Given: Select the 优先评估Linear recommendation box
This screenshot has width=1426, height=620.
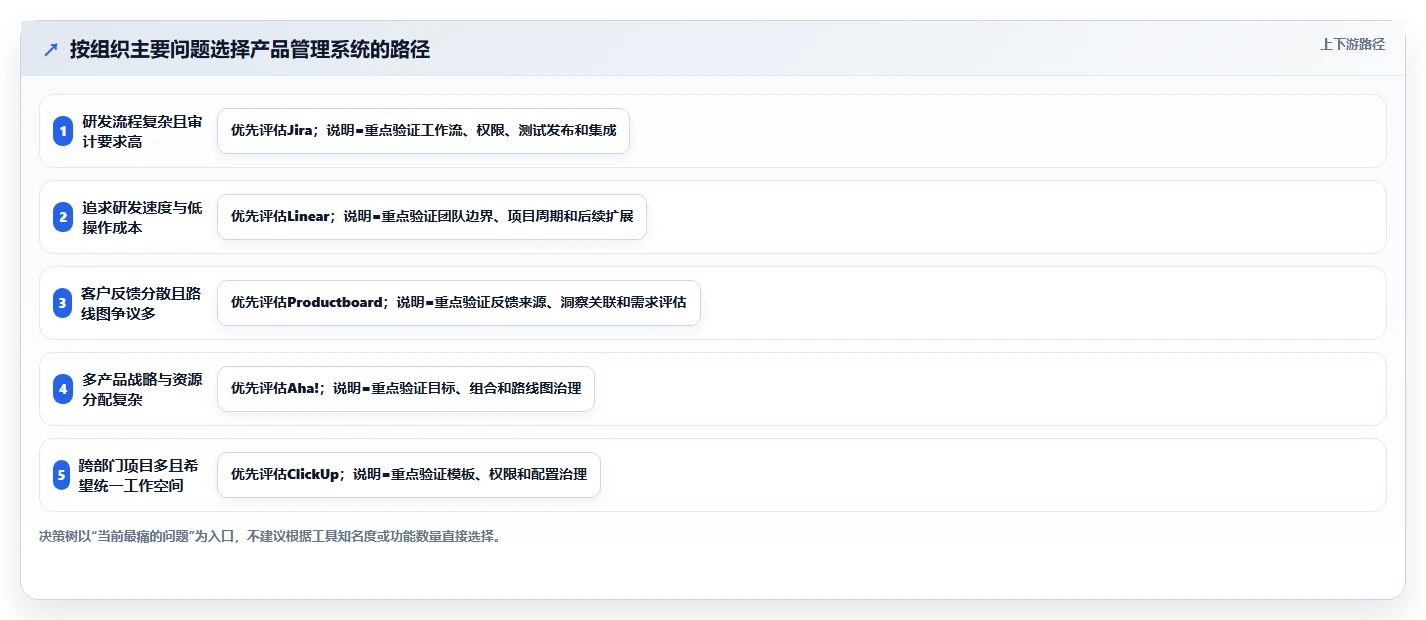Looking at the screenshot, I should tap(432, 217).
